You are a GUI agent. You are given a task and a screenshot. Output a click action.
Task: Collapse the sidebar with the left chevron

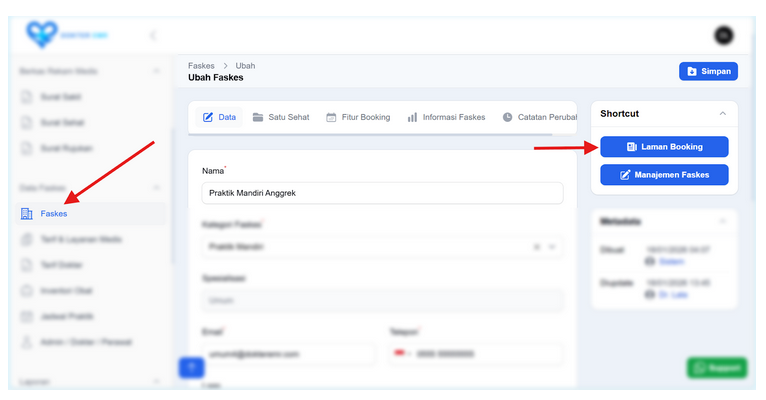(153, 35)
